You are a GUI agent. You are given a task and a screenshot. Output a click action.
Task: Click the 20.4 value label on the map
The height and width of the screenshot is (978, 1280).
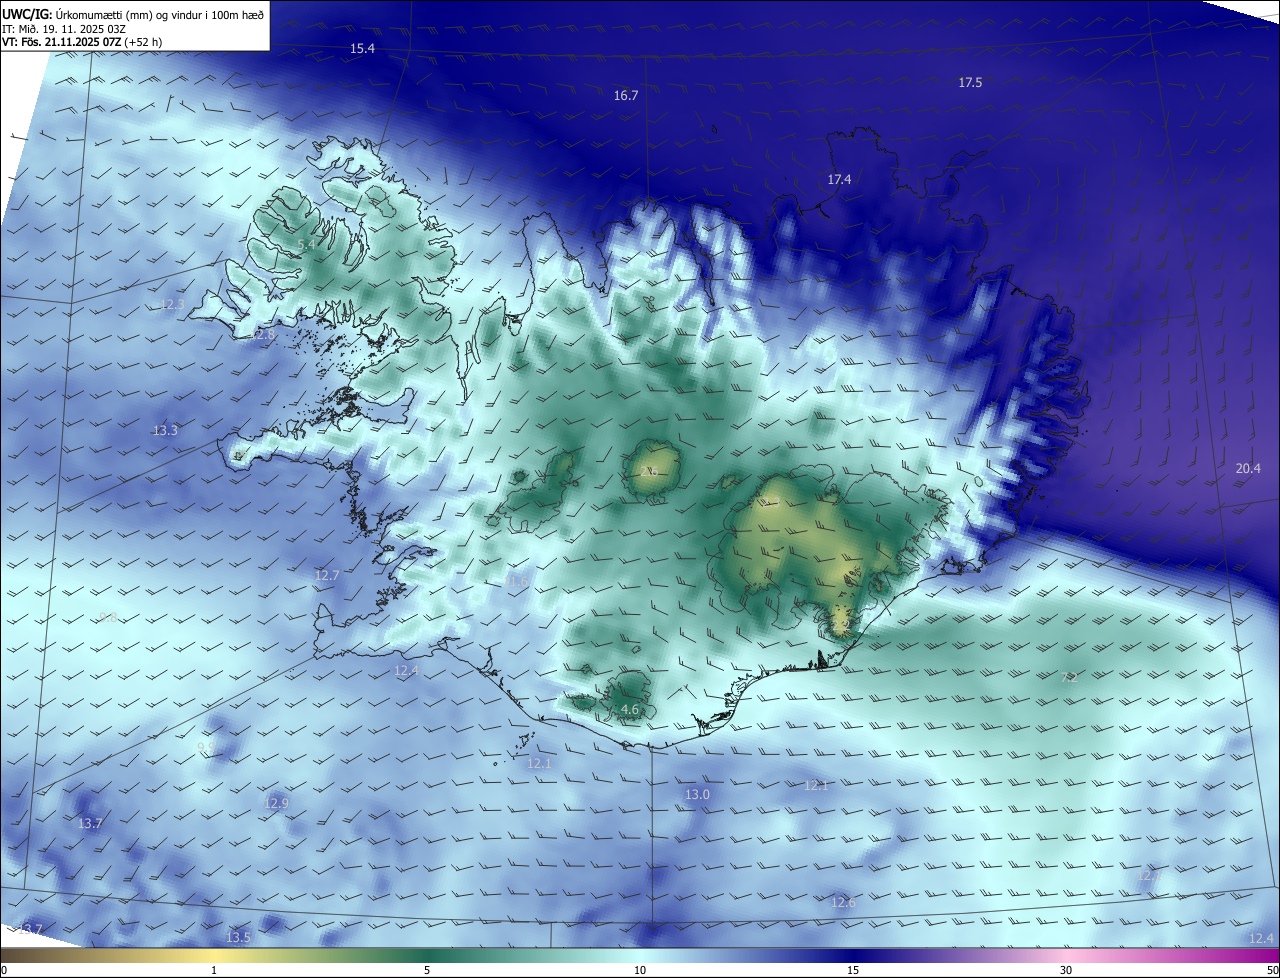point(1248,468)
